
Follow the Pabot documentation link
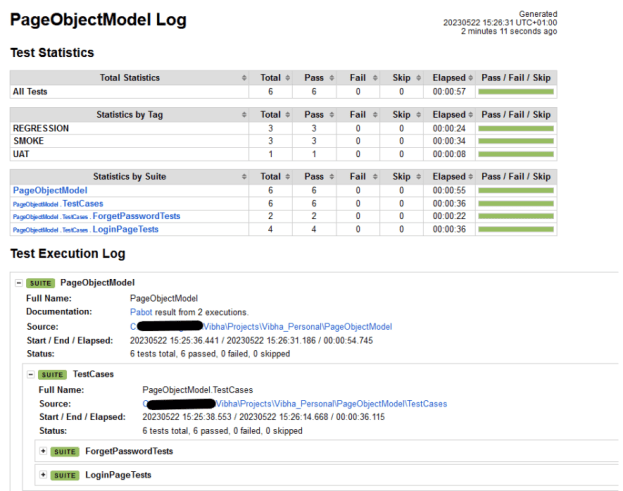(143, 312)
